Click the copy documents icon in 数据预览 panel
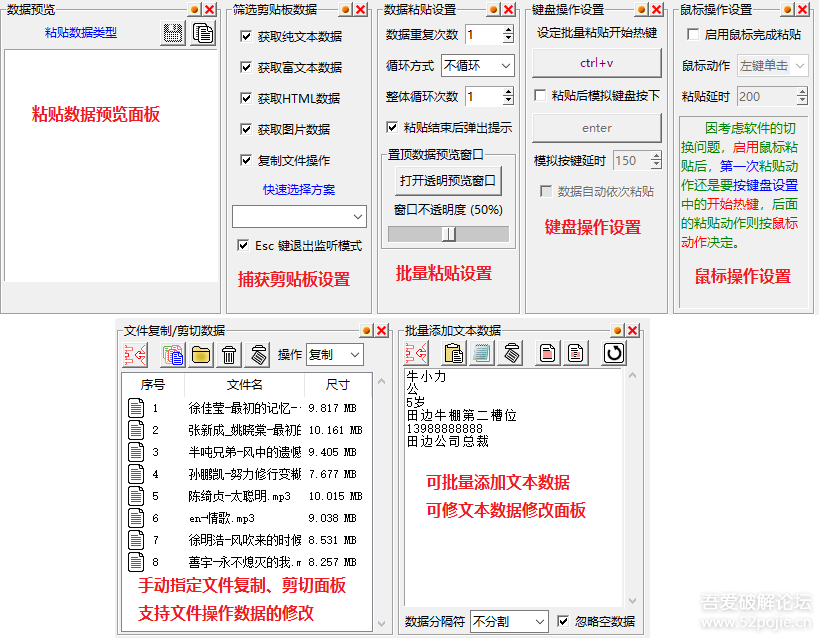This screenshot has width=821, height=639. pyautogui.click(x=203, y=33)
